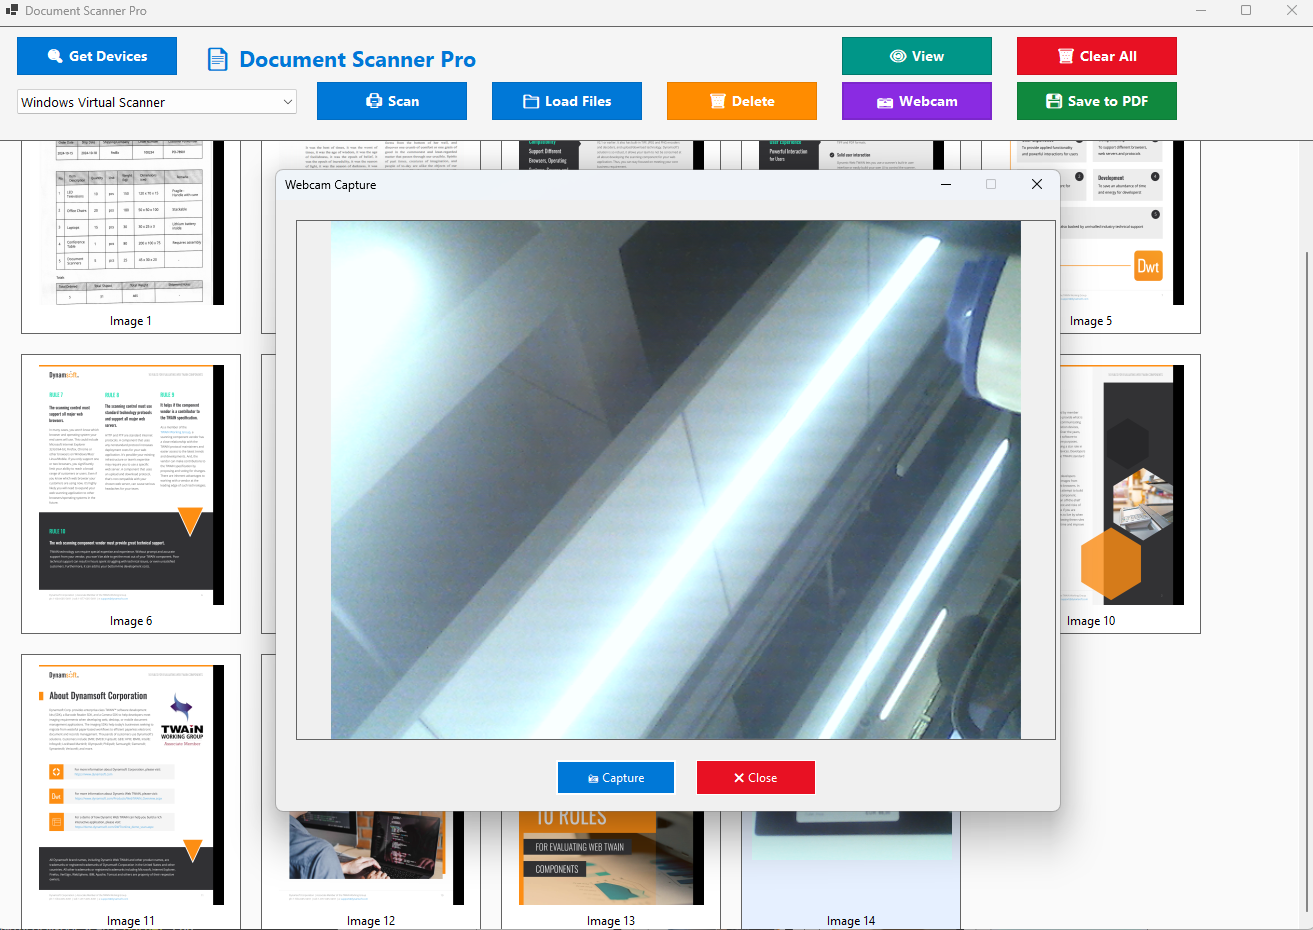Click the save icon on Save to PDF

[1055, 101]
